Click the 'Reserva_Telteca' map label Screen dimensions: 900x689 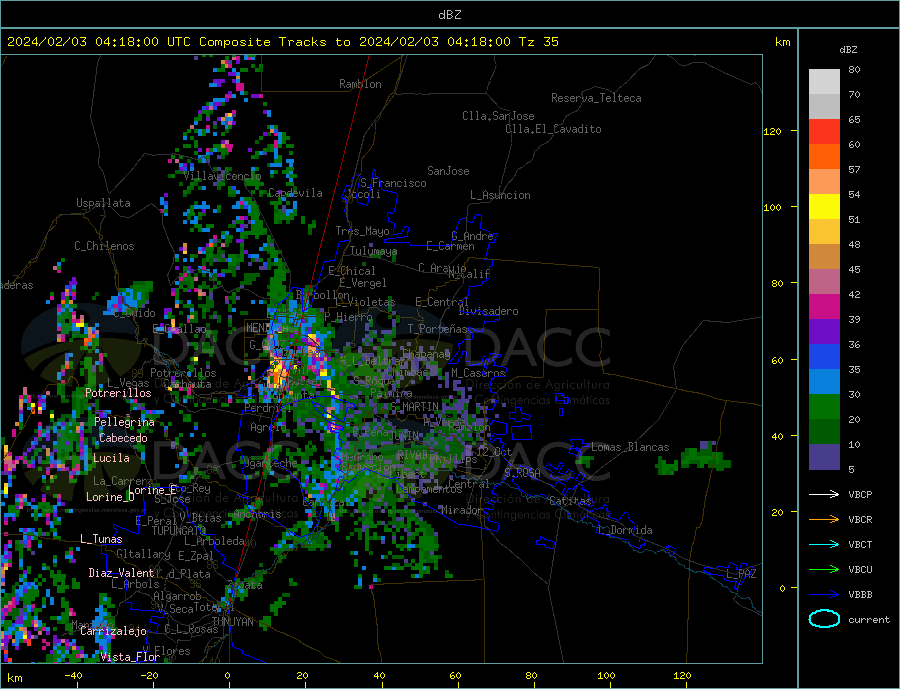[596, 98]
